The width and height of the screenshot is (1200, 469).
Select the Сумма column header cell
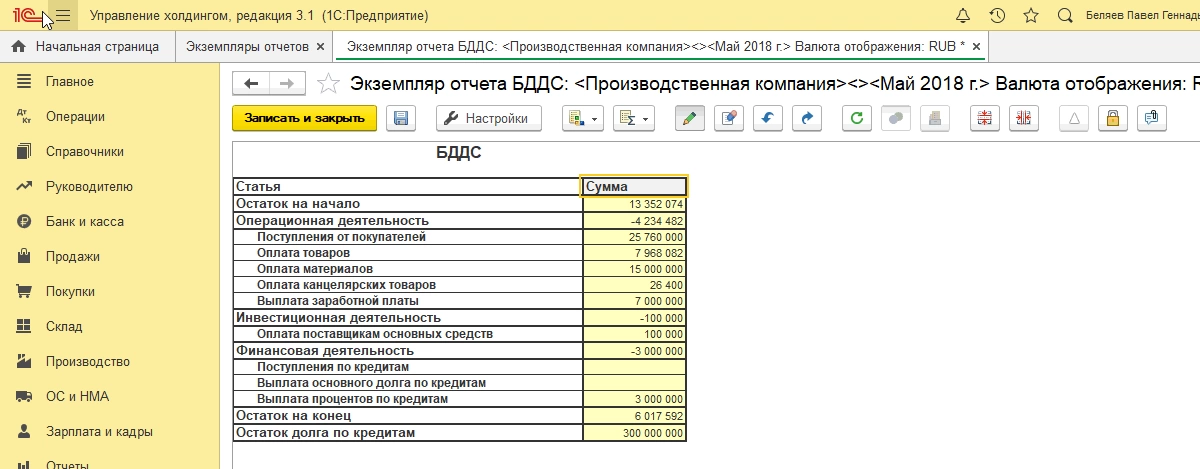click(x=634, y=186)
